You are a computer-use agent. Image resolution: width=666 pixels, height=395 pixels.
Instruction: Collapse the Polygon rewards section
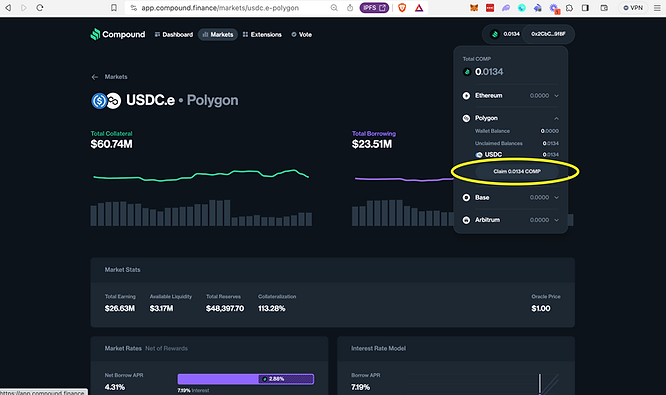click(x=511, y=118)
